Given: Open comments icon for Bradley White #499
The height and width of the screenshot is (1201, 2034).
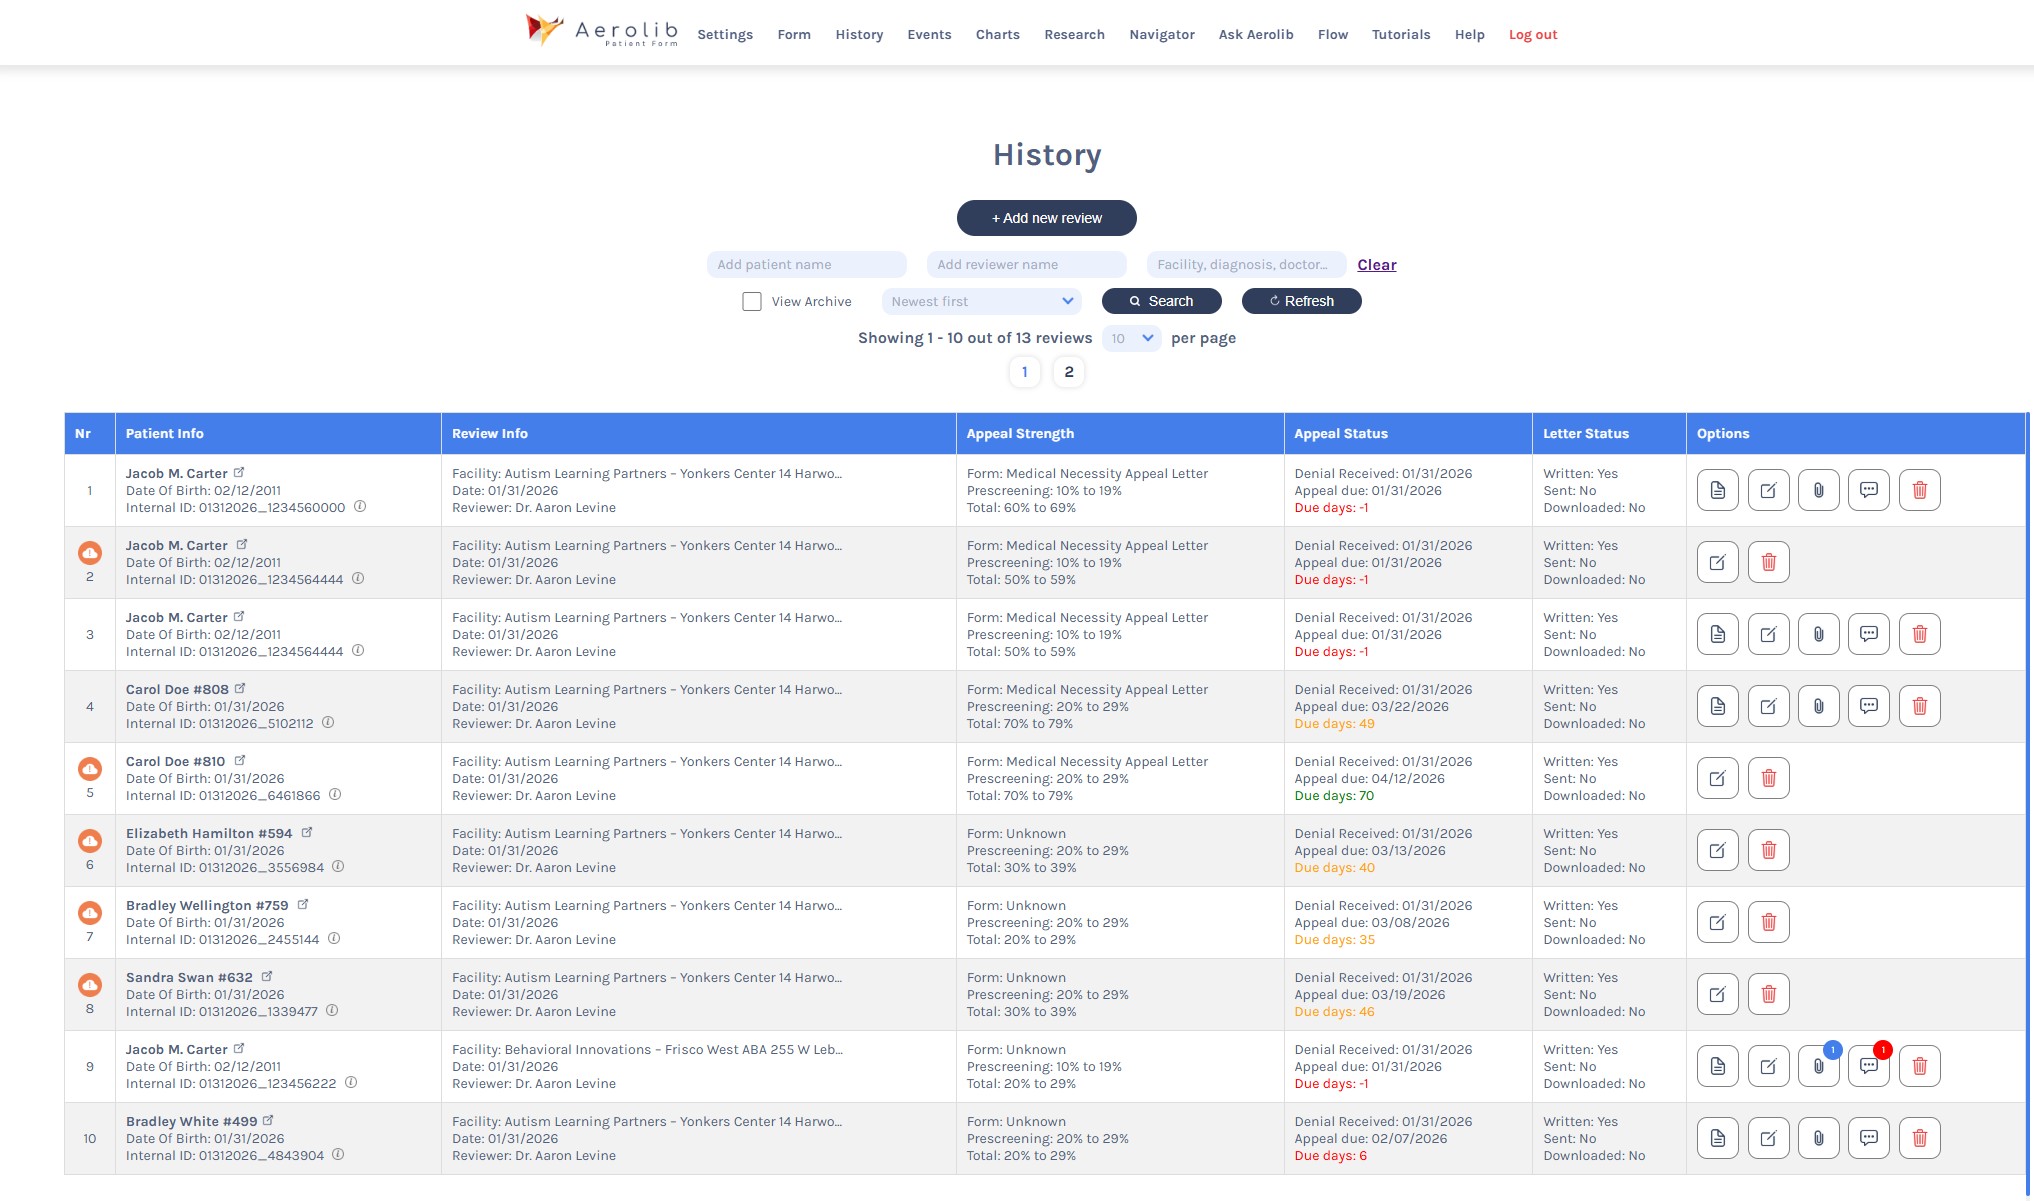Looking at the screenshot, I should click(x=1868, y=1138).
